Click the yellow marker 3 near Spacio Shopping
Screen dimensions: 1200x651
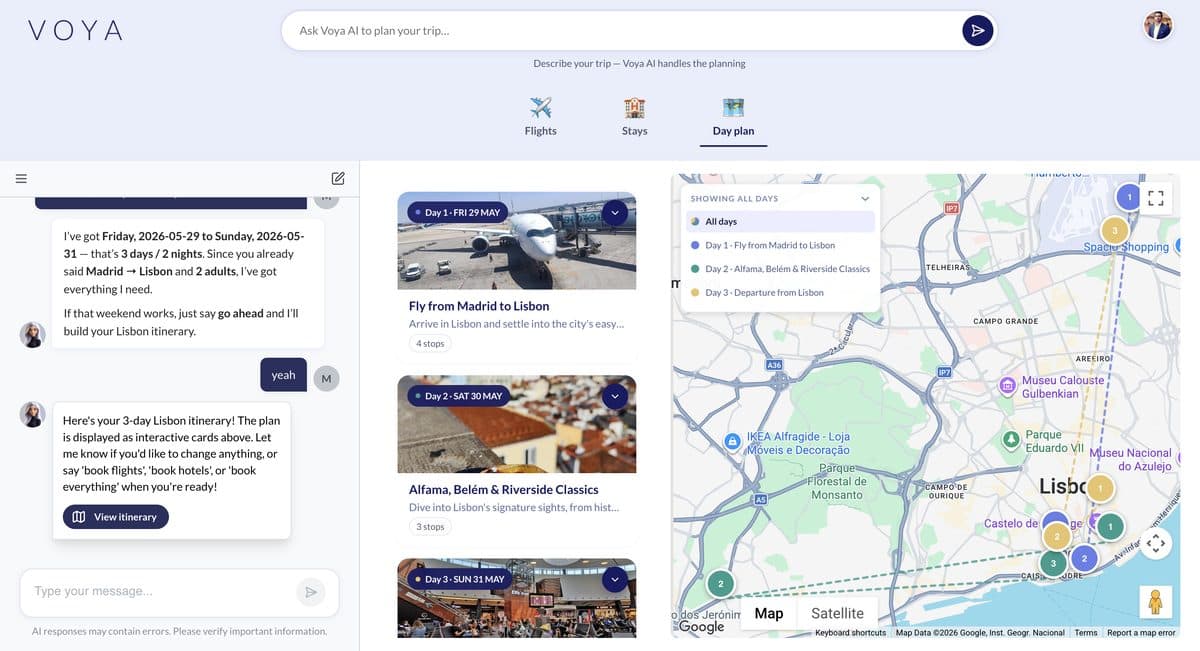pyautogui.click(x=1115, y=231)
